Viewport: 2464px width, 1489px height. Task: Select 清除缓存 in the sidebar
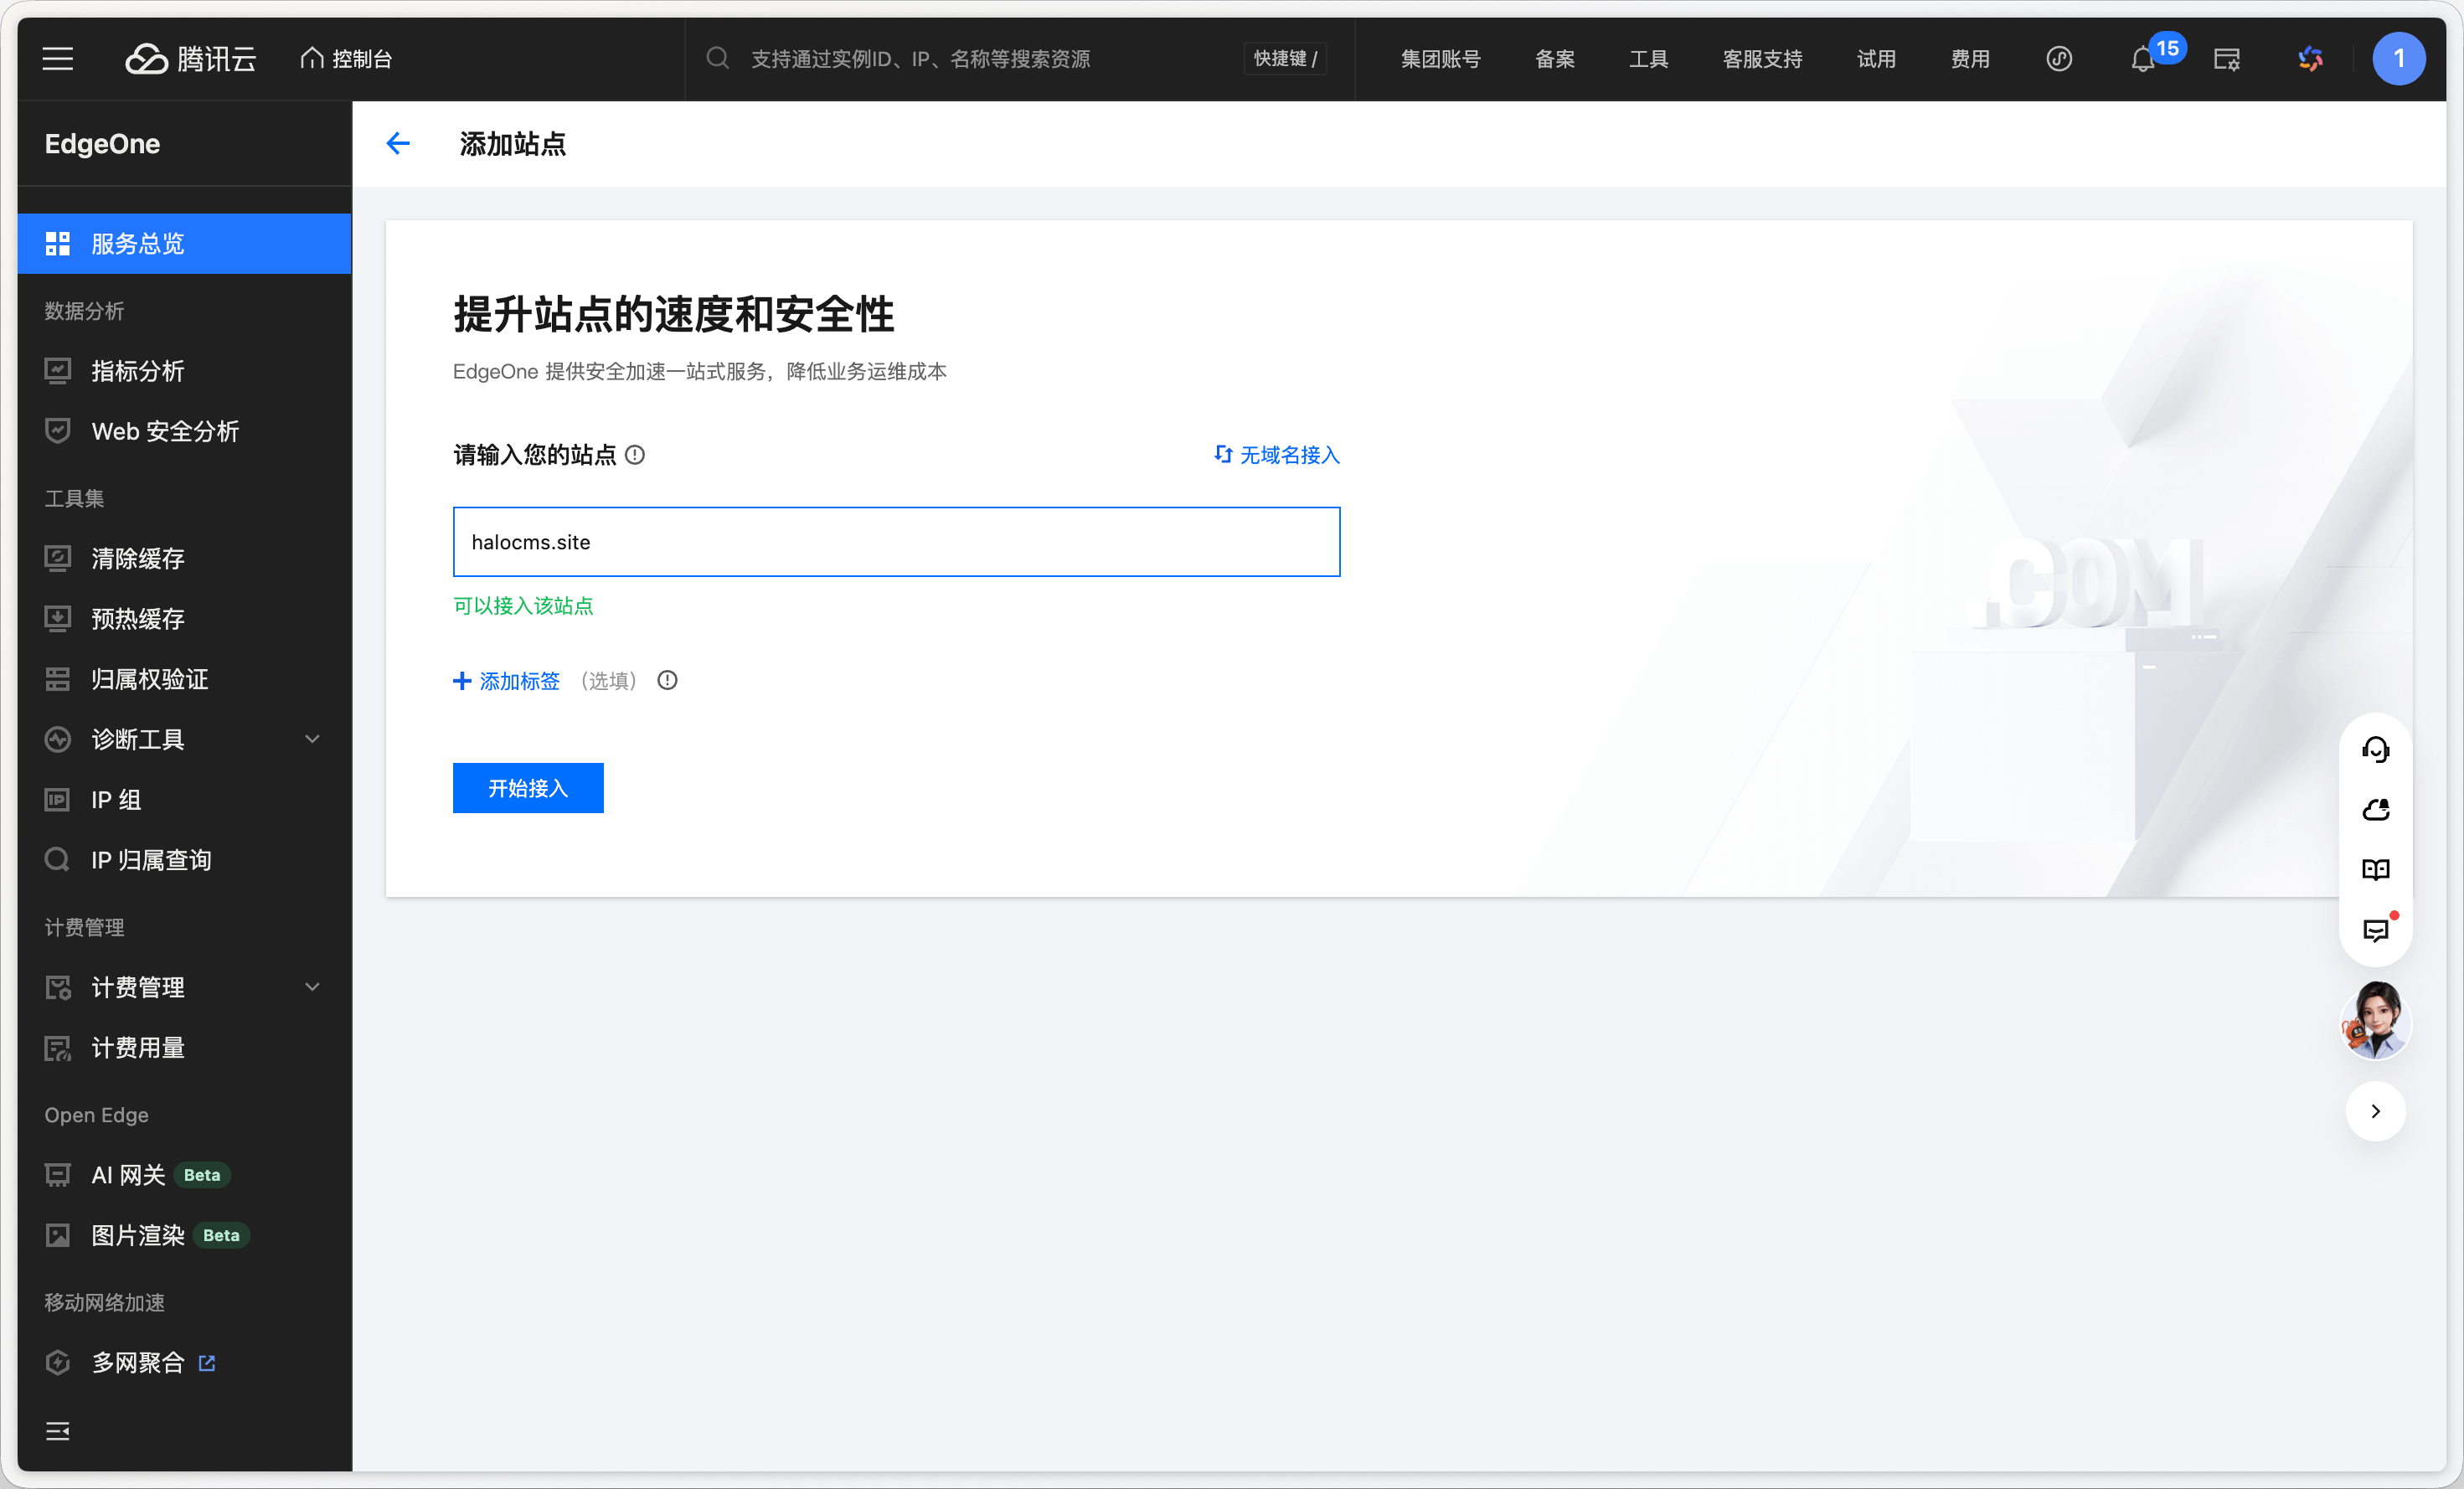click(x=138, y=559)
